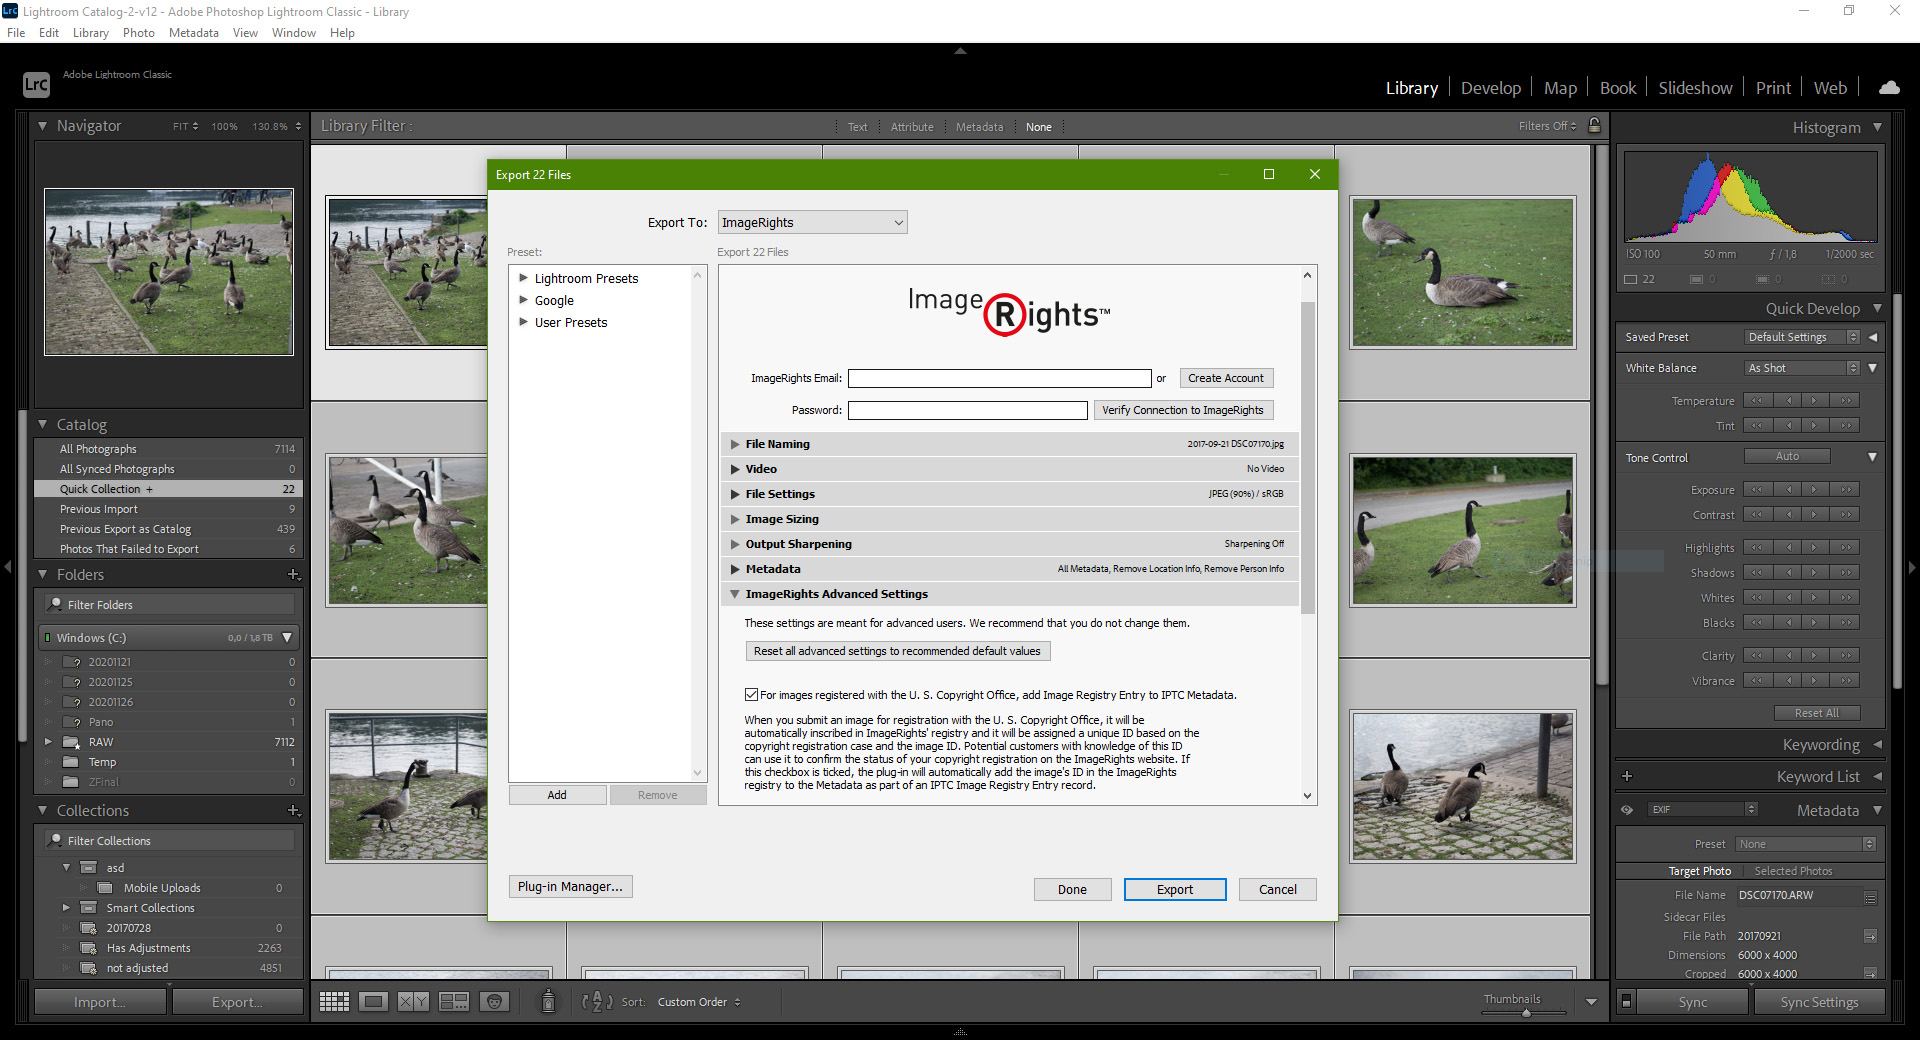Screen dimensions: 1920x1040
Task: Click the cloud sync status icon
Action: click(x=1889, y=88)
